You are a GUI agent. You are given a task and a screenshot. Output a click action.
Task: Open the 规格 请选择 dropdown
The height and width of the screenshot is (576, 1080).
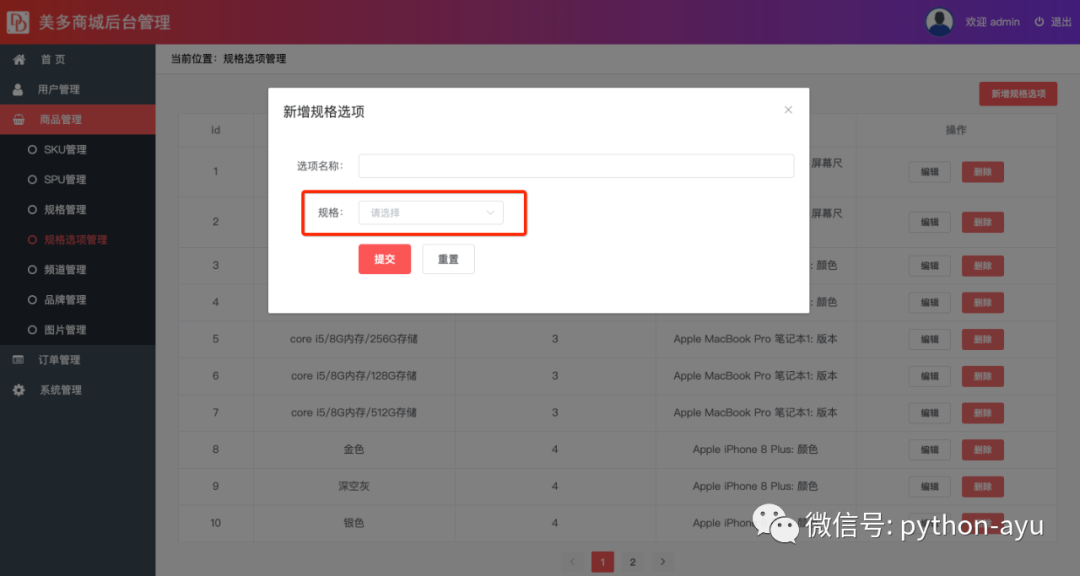(430, 213)
